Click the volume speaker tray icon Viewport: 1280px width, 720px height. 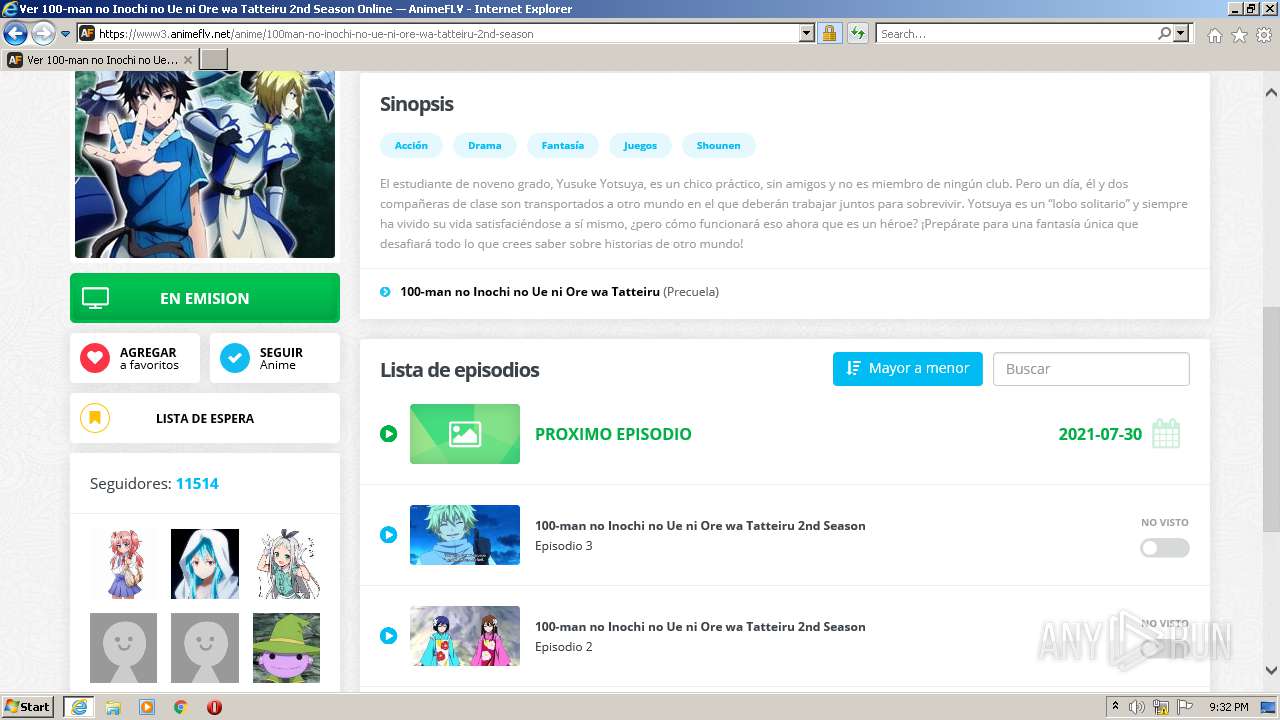[x=1137, y=707]
